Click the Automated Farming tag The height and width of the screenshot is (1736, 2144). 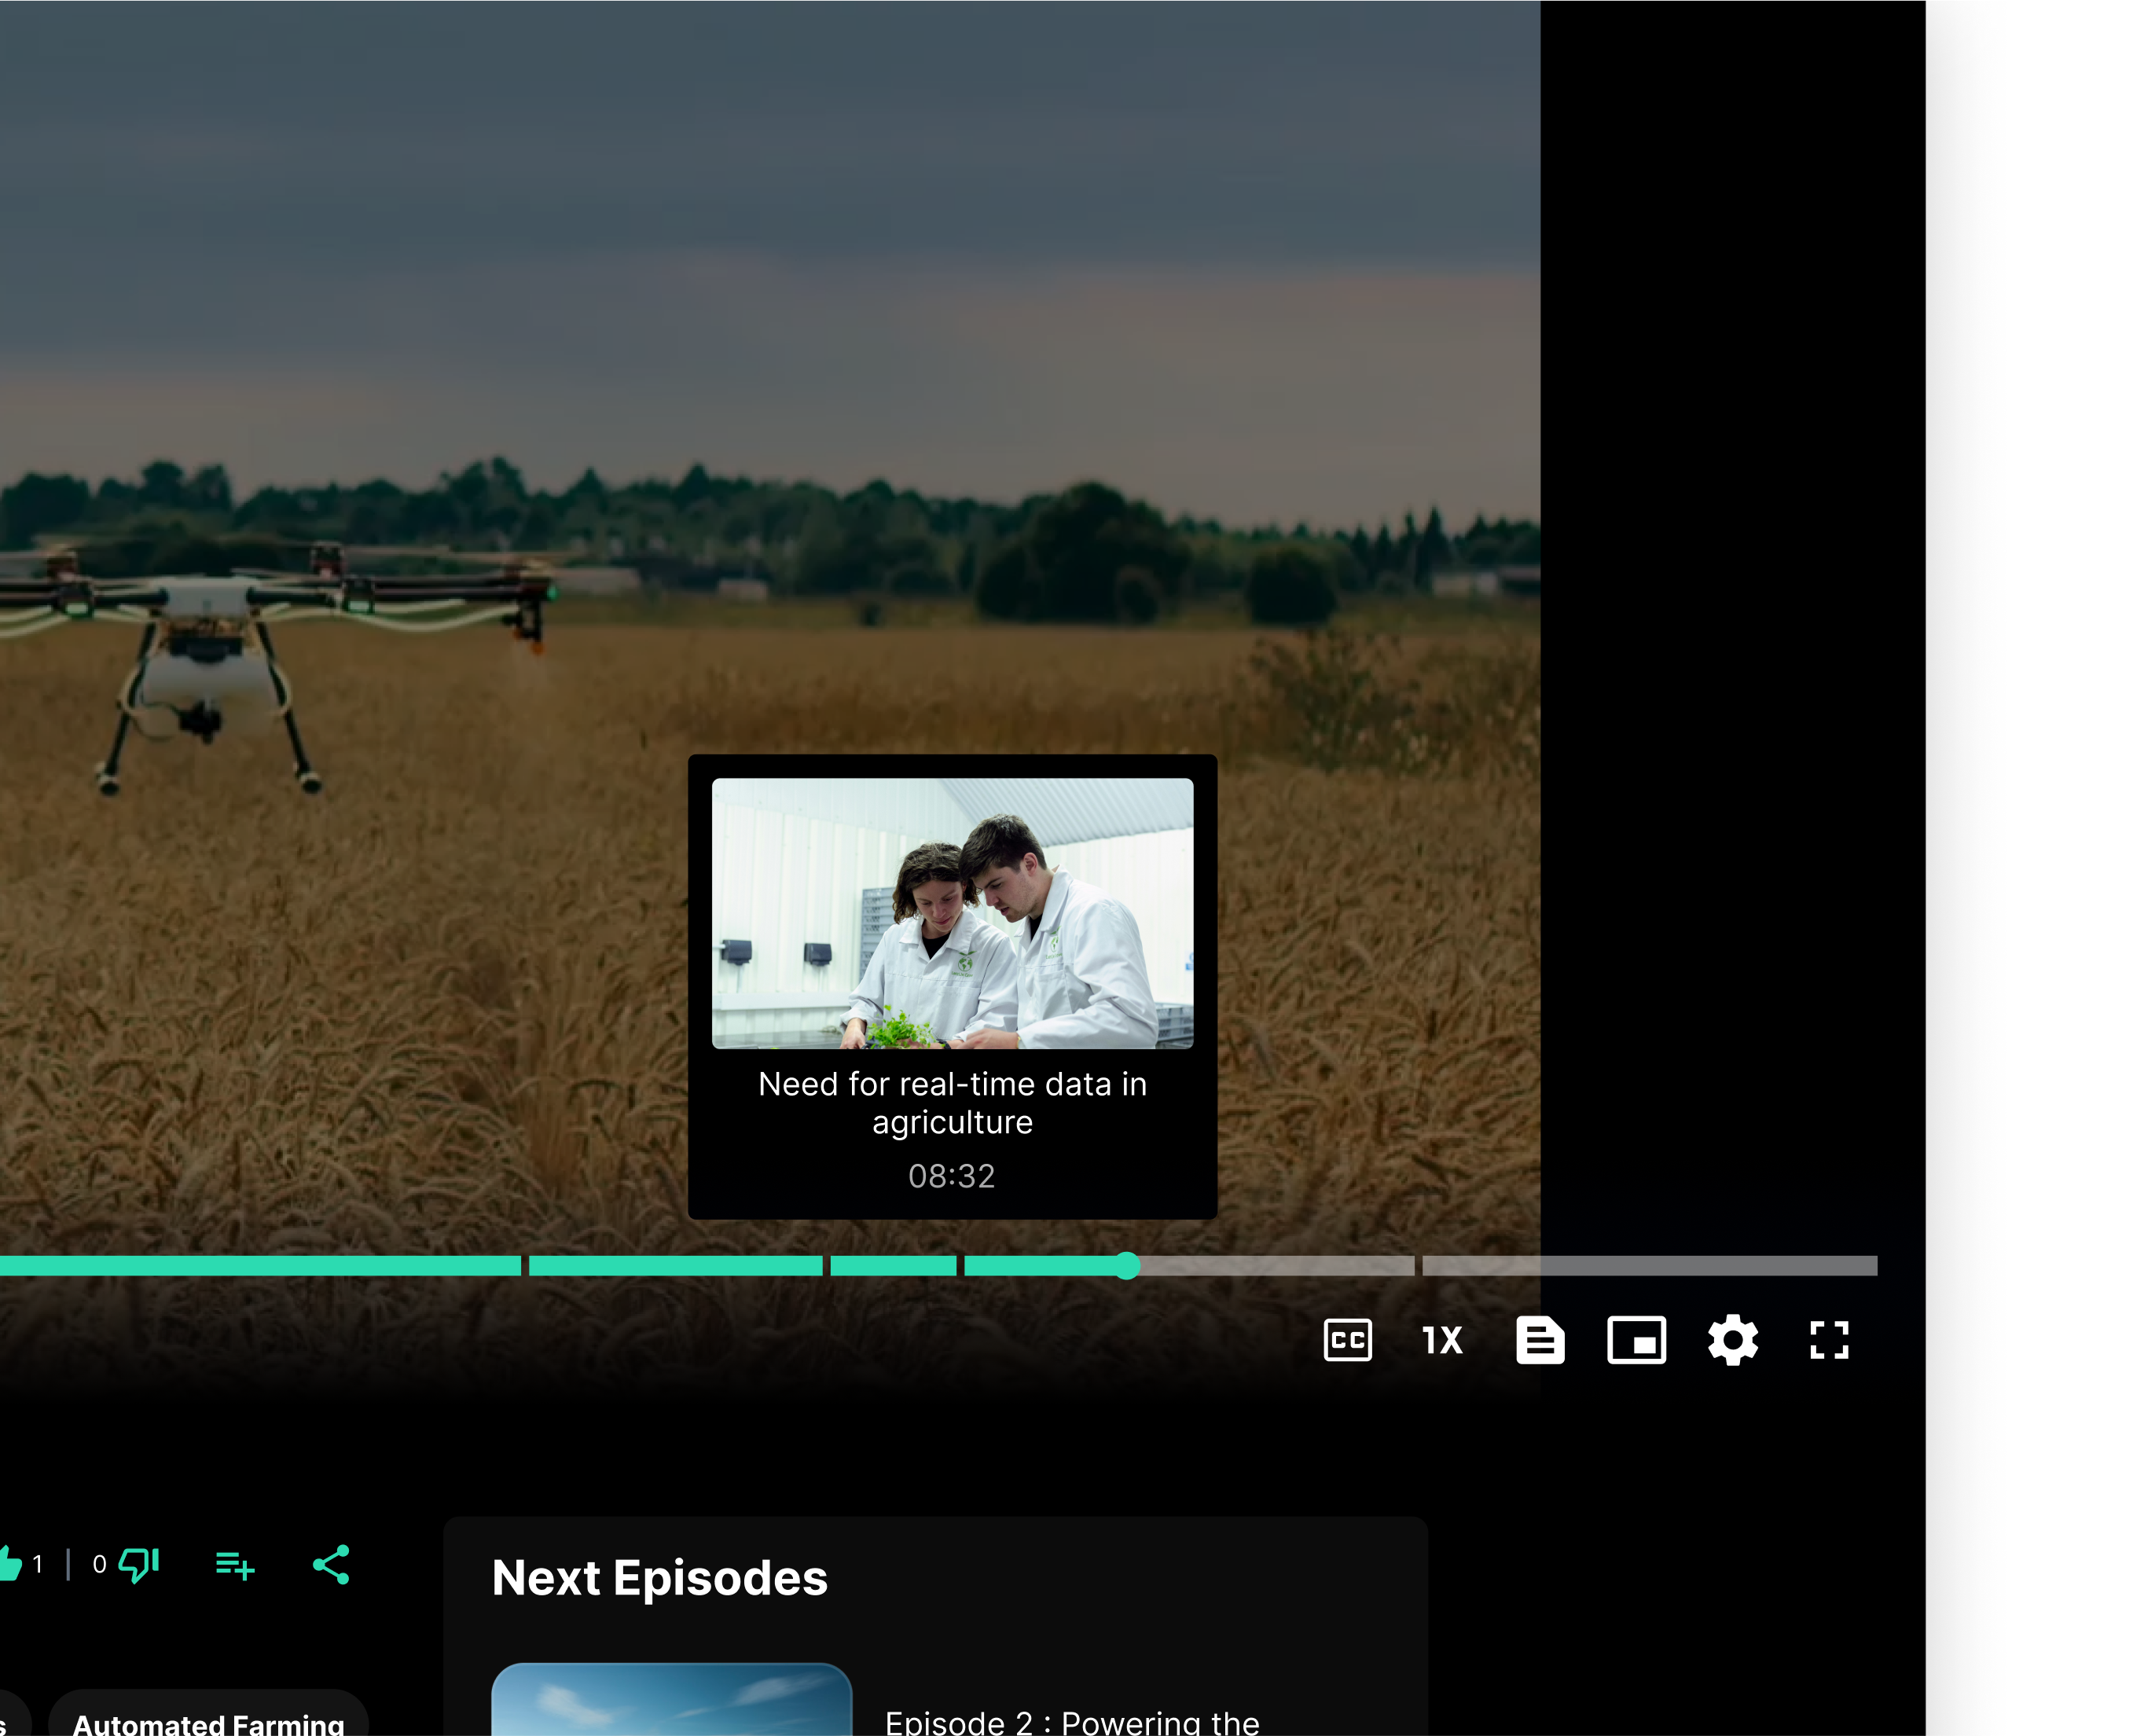(208, 1722)
